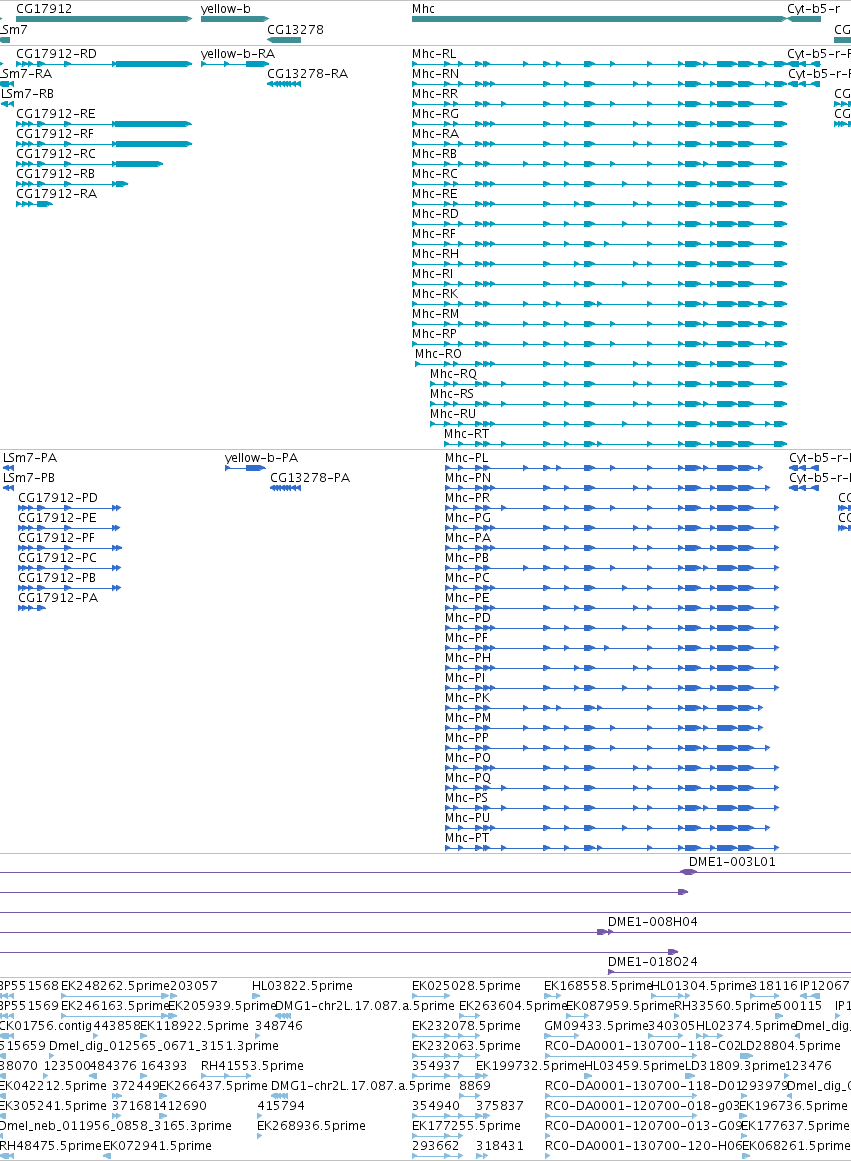Select the CG13278 gene span bar
Viewport: 851px width, 1161px height.
click(284, 40)
